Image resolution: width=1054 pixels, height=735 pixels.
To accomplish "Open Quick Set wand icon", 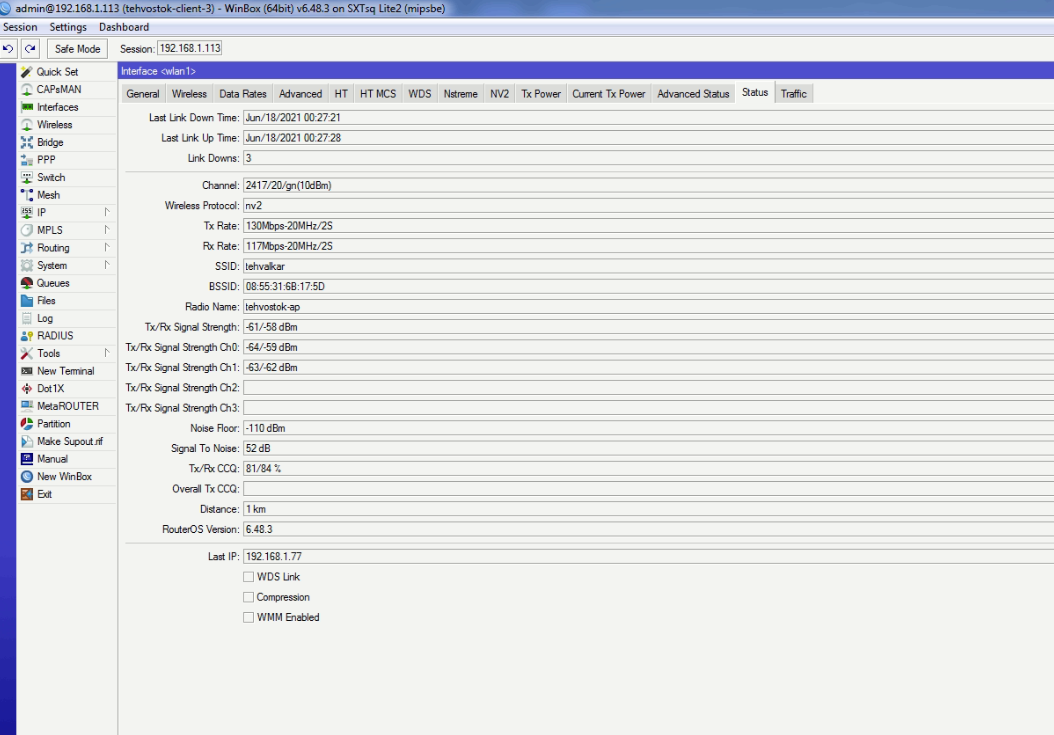I will [x=26, y=72].
